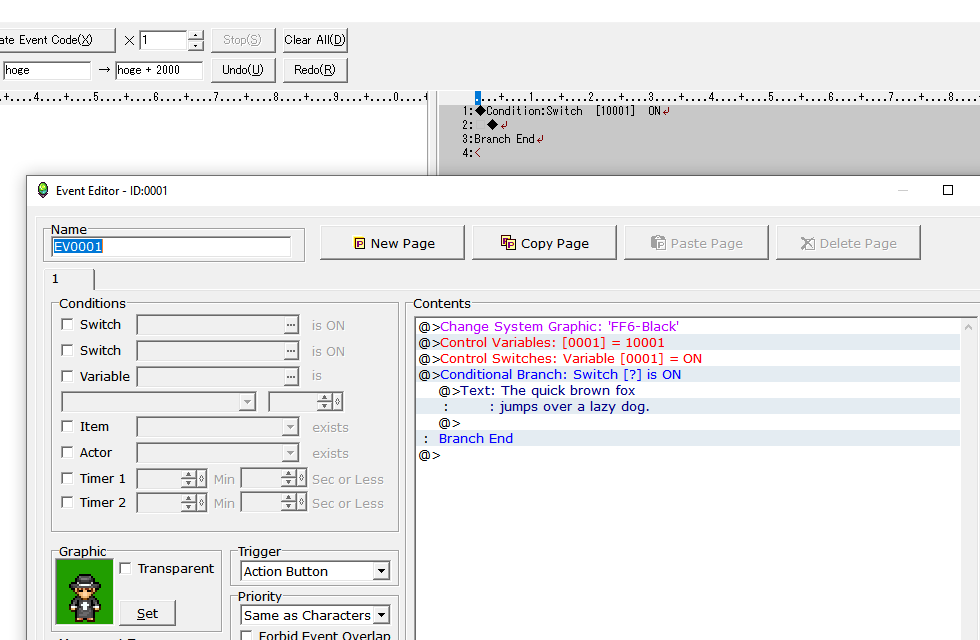Enable the Actor condition checkbox
Viewport: 980px width, 640px height.
coord(67,452)
